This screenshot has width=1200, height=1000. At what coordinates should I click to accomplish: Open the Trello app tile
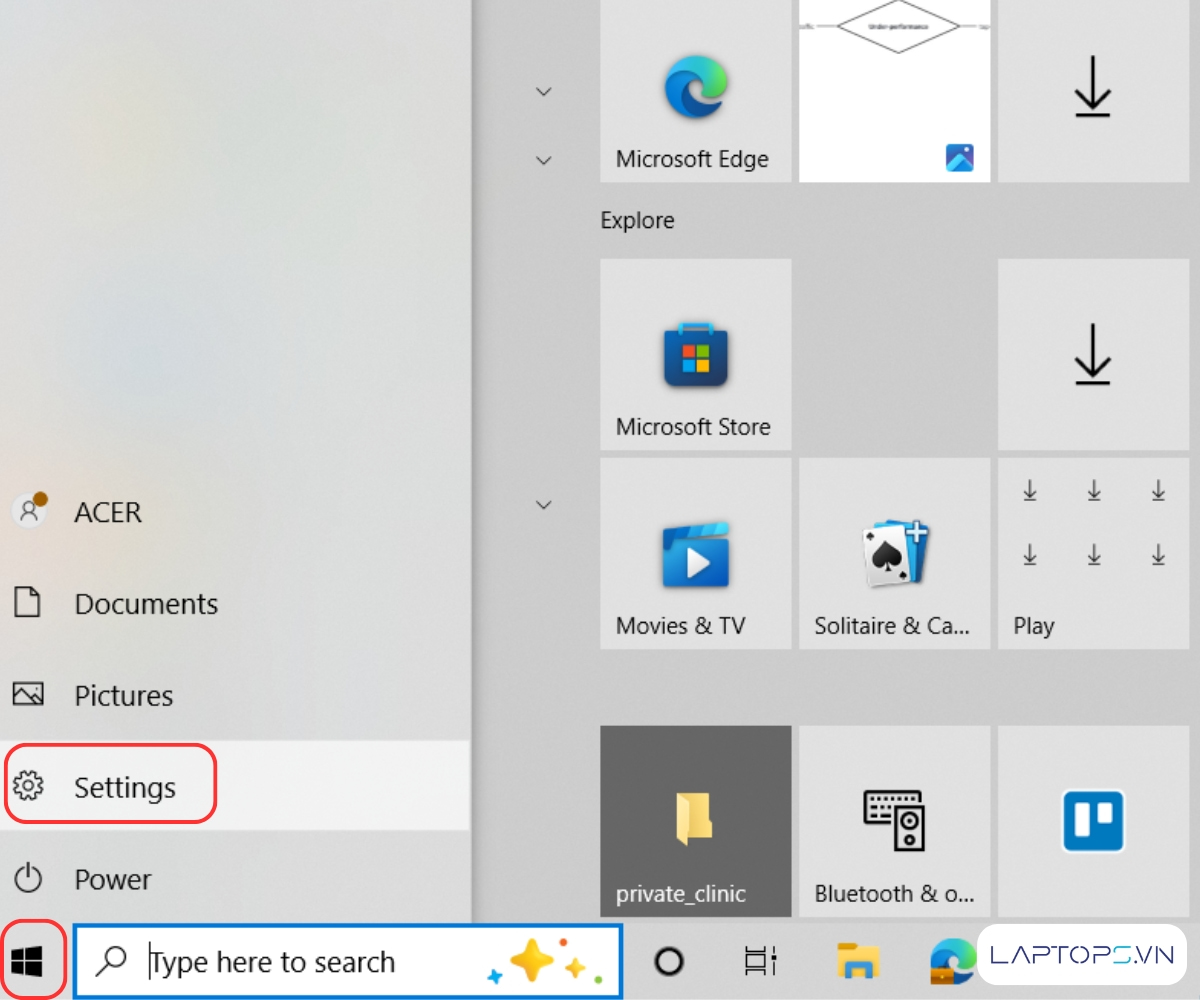[x=1093, y=820]
